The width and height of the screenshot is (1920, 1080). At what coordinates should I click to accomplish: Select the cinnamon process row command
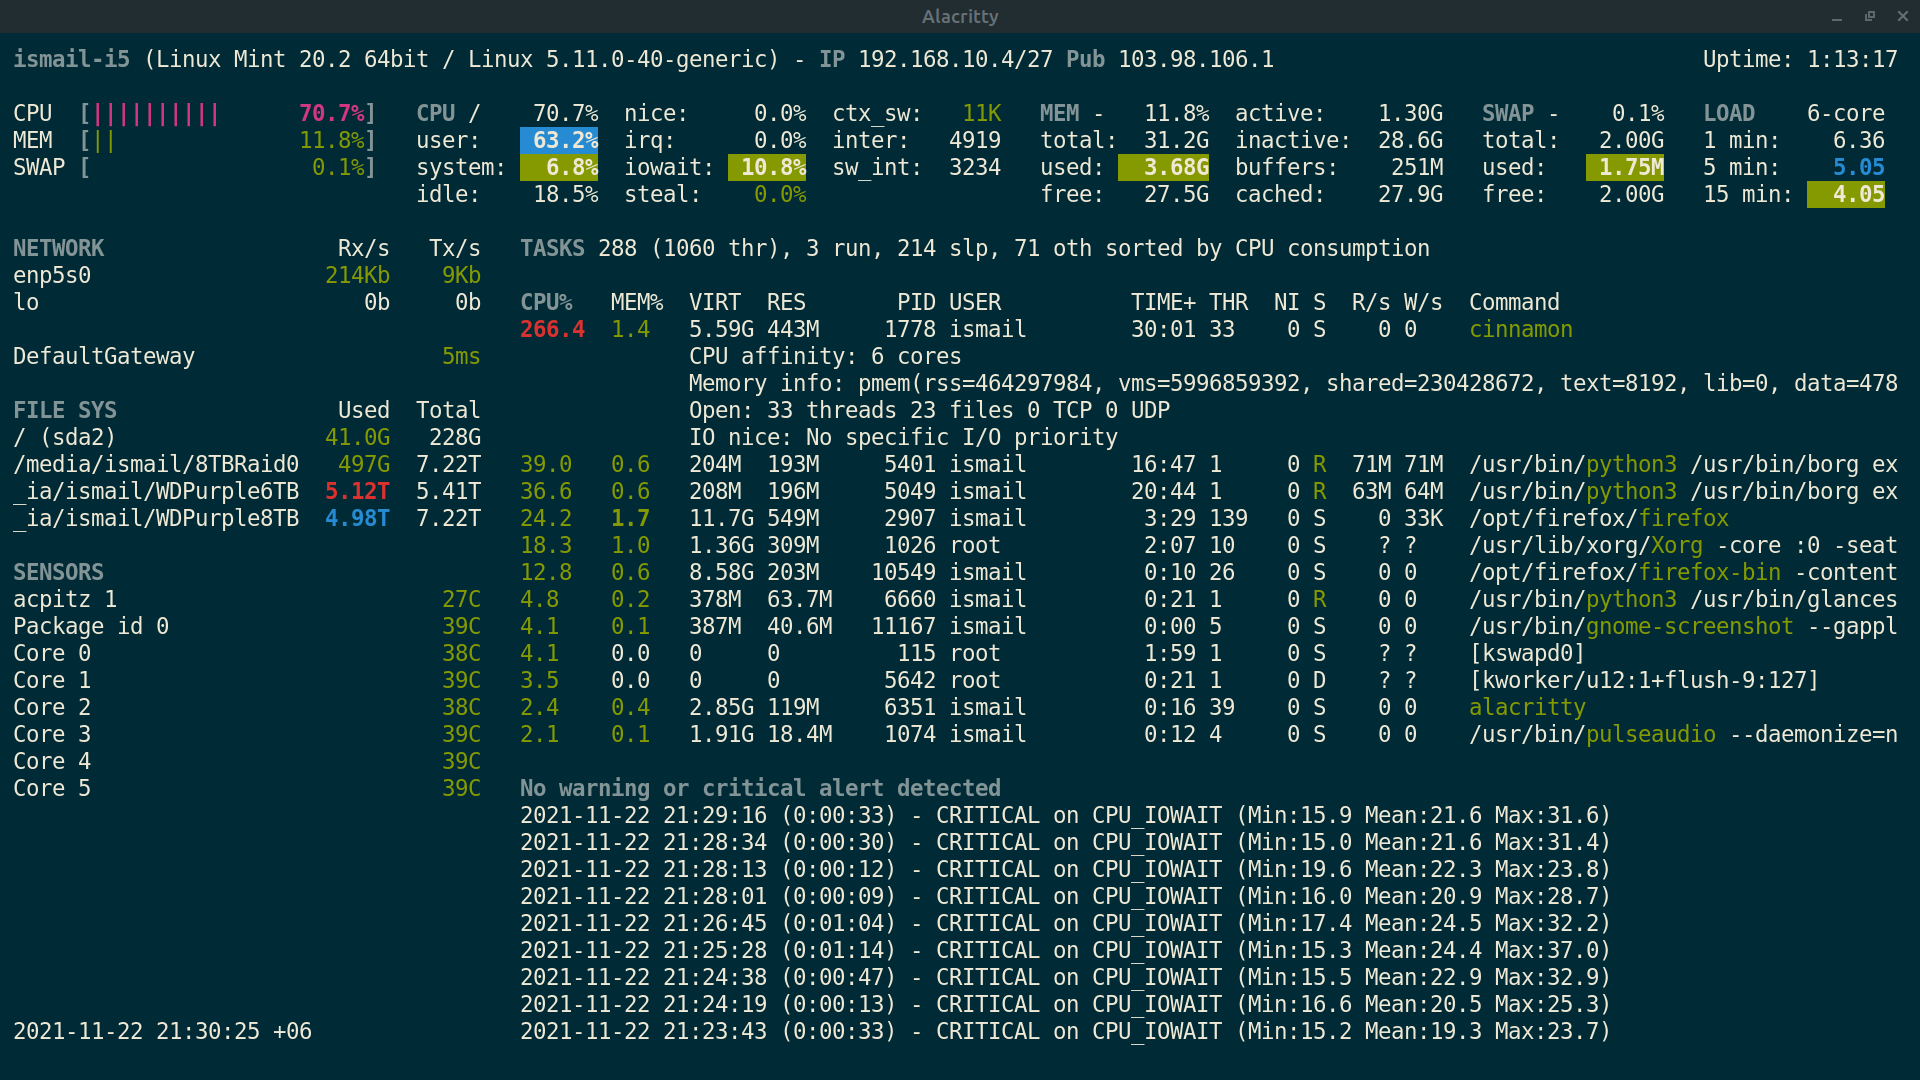coord(1520,330)
